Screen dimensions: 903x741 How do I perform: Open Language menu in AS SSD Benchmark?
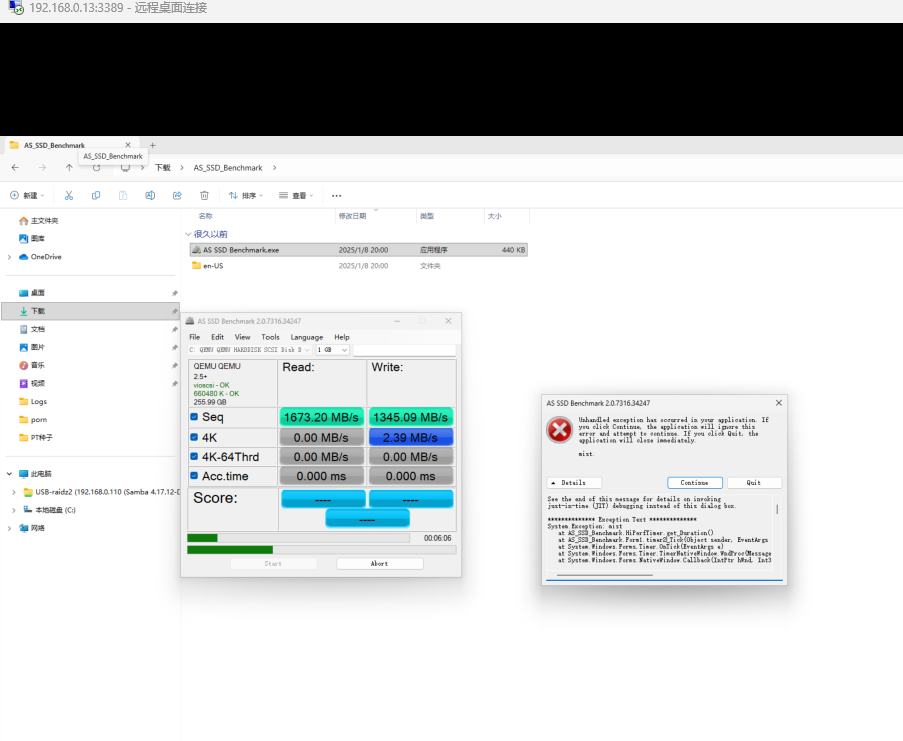pyautogui.click(x=306, y=337)
